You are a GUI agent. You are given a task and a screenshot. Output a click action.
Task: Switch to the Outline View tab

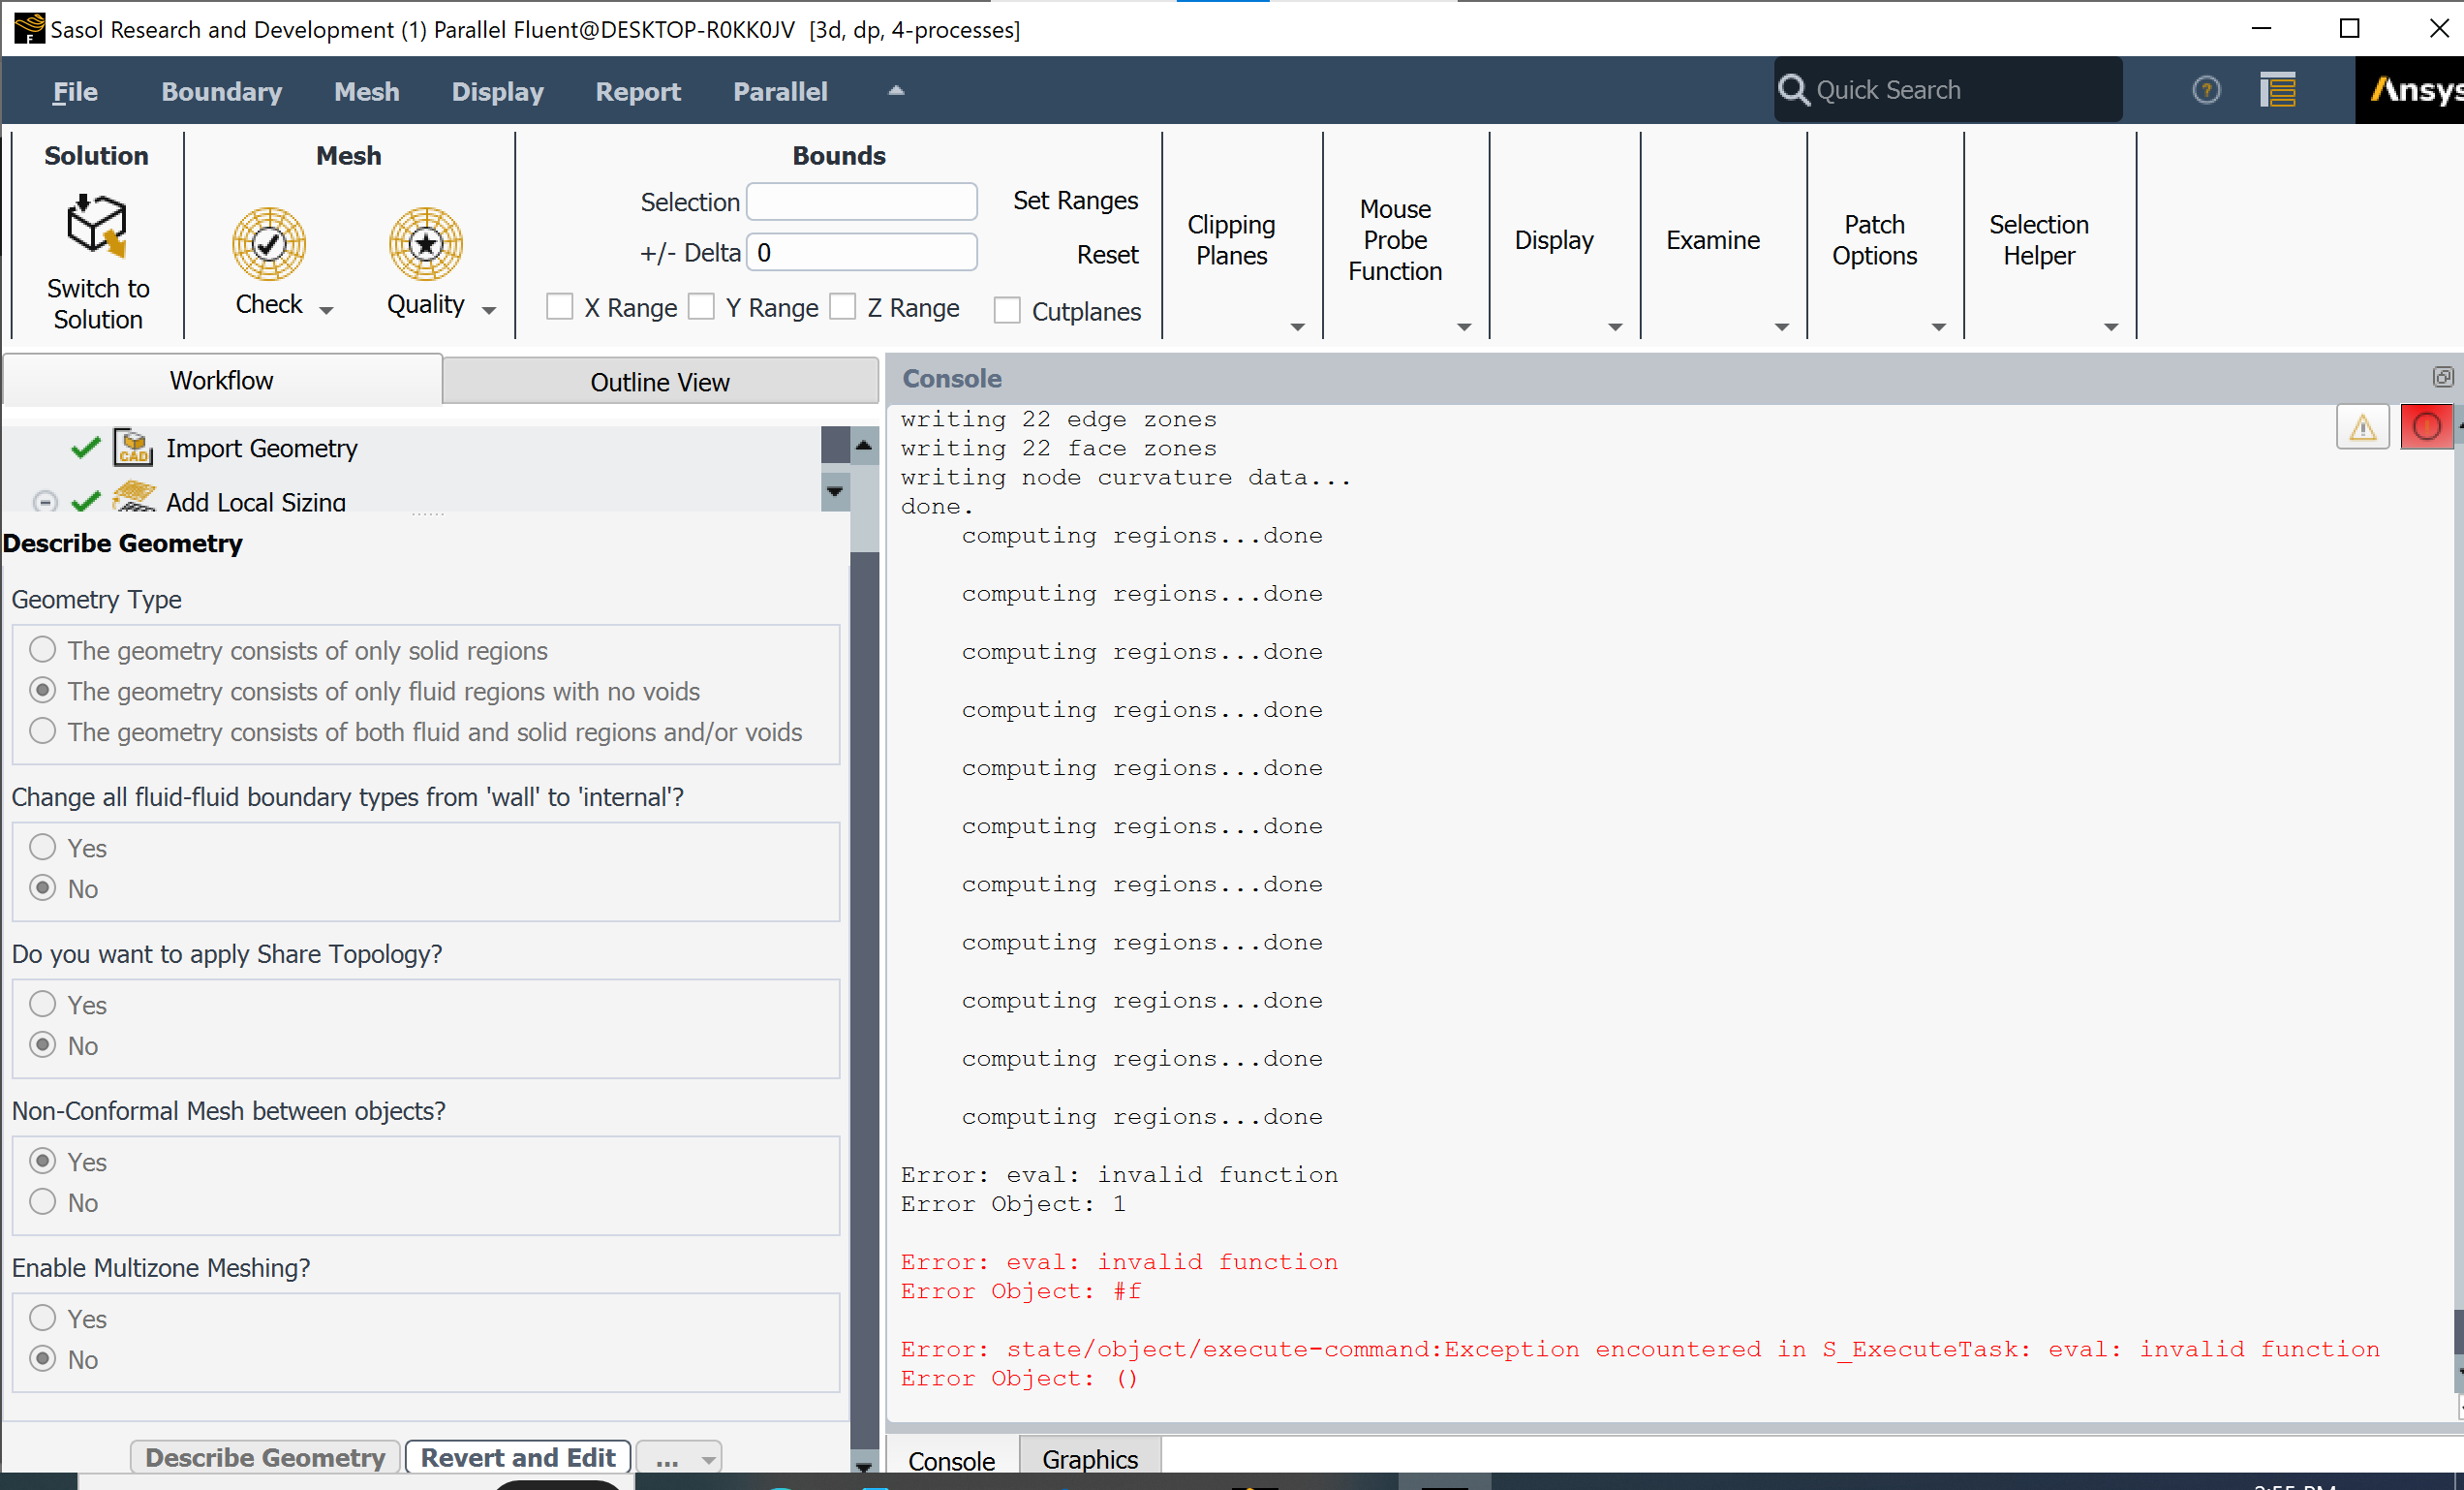point(660,382)
